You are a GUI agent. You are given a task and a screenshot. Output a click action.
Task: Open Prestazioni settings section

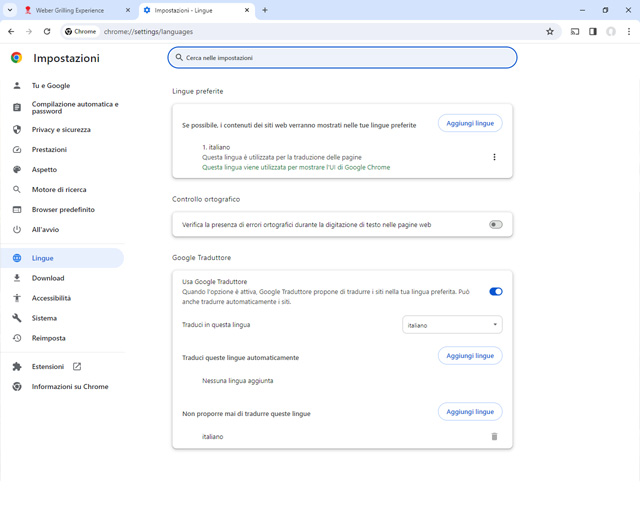click(62, 149)
